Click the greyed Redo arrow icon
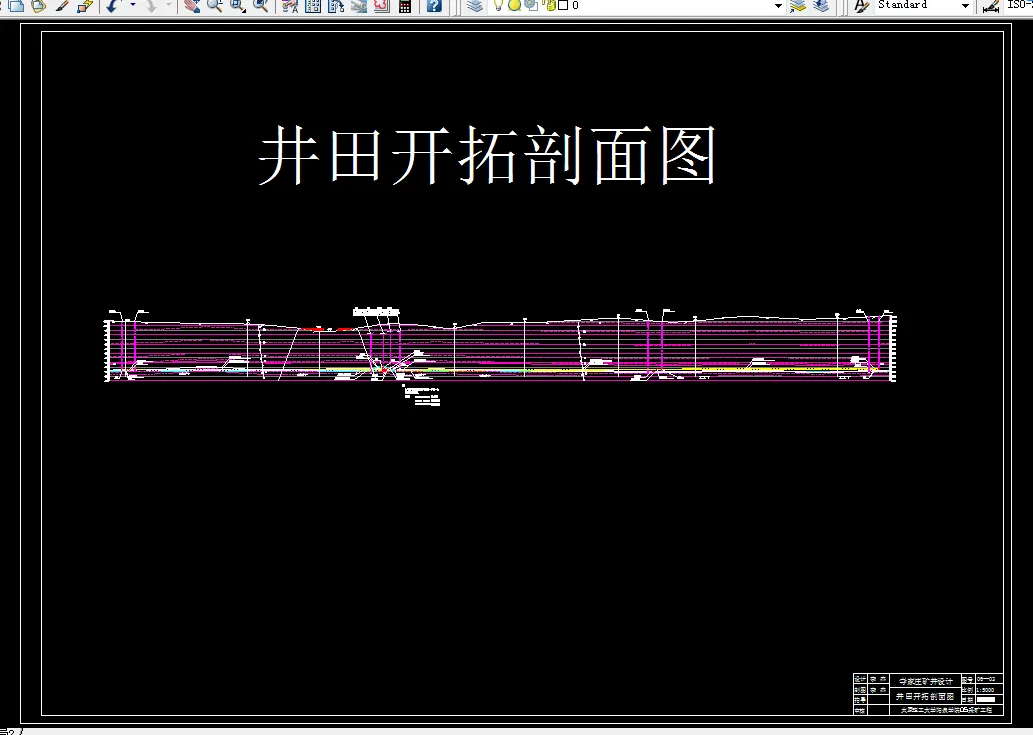The height and width of the screenshot is (735, 1033). [151, 6]
